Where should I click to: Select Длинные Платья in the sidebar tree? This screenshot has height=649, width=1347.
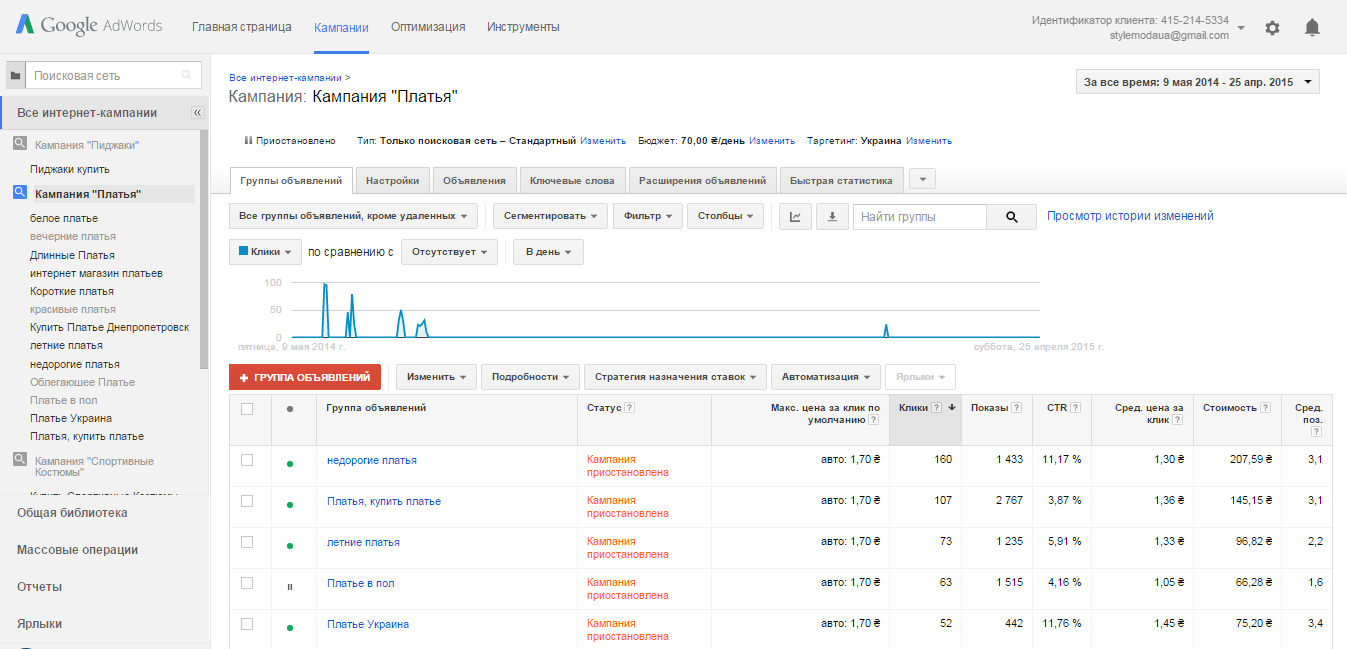tap(72, 255)
